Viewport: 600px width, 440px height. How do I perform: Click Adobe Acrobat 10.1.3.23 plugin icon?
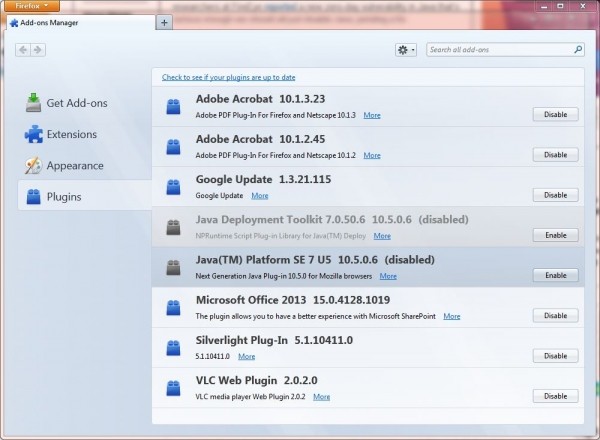[173, 107]
